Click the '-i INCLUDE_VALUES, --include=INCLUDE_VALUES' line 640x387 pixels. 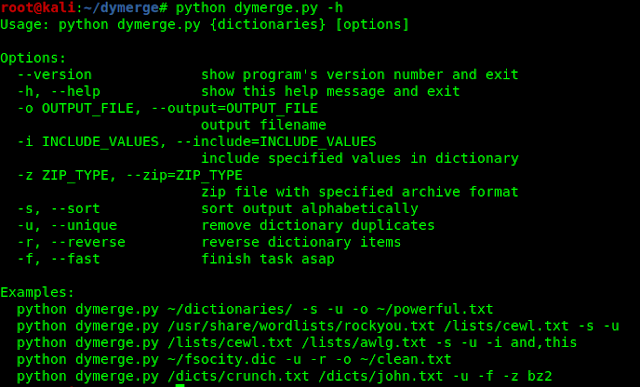tap(197, 142)
